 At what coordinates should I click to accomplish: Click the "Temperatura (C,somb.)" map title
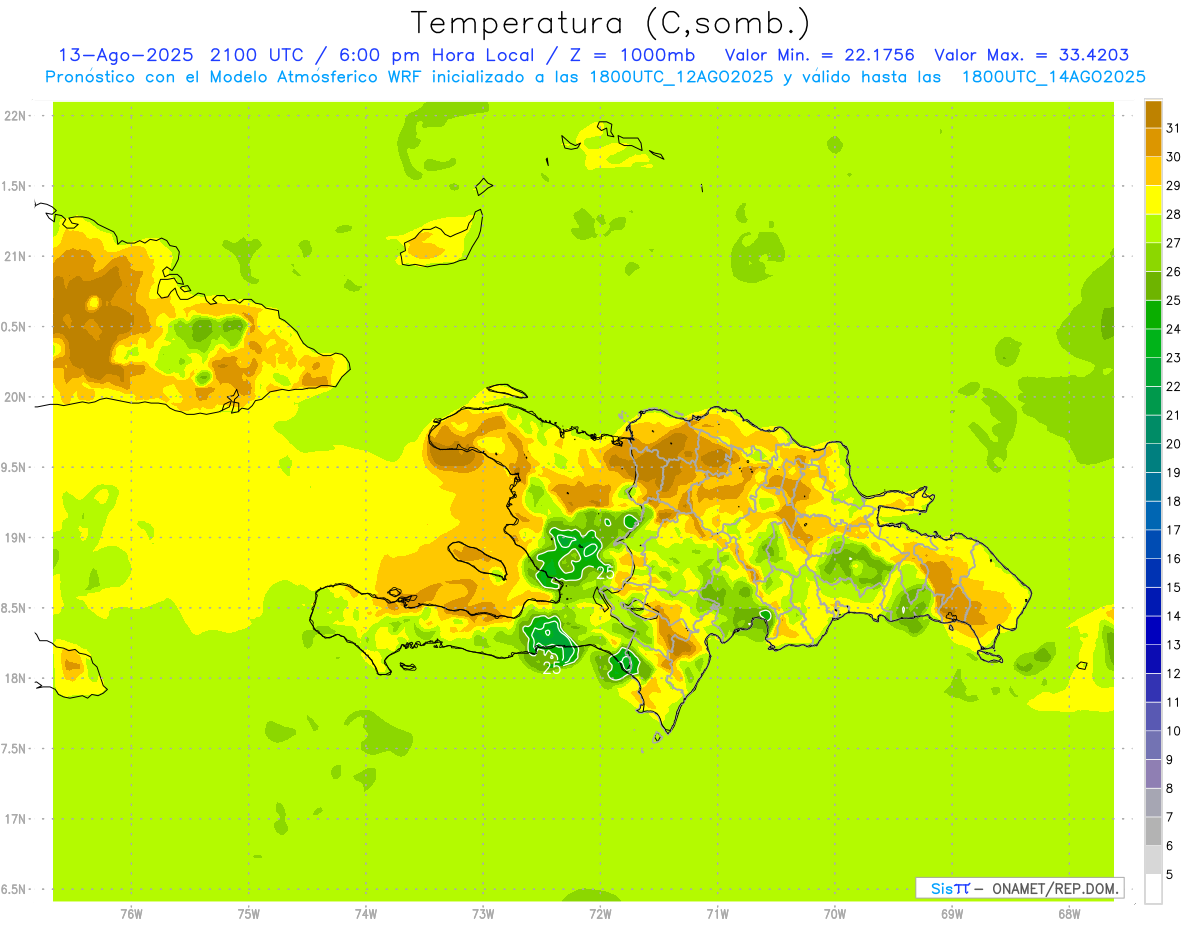[611, 23]
